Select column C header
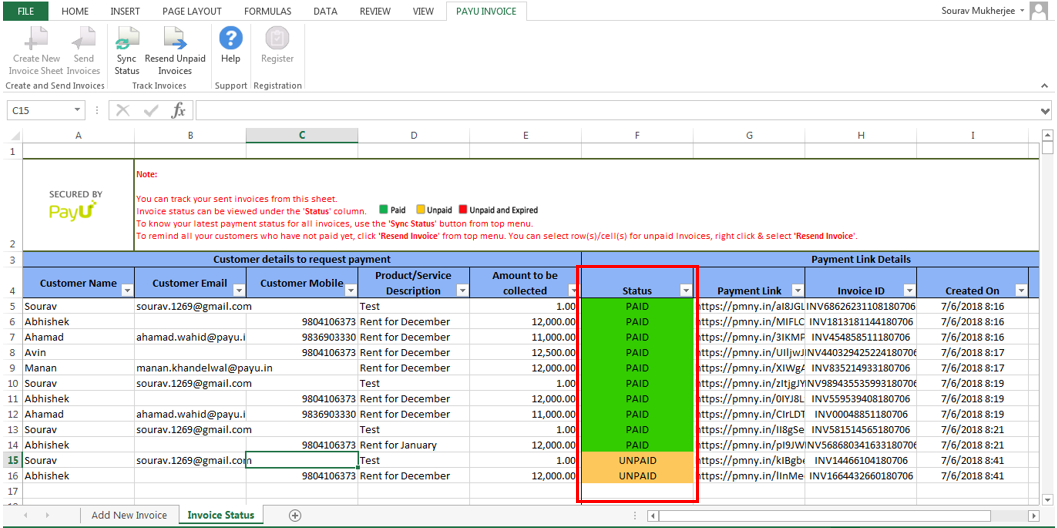Image resolution: width=1057 pixels, height=528 pixels. pyautogui.click(x=302, y=136)
